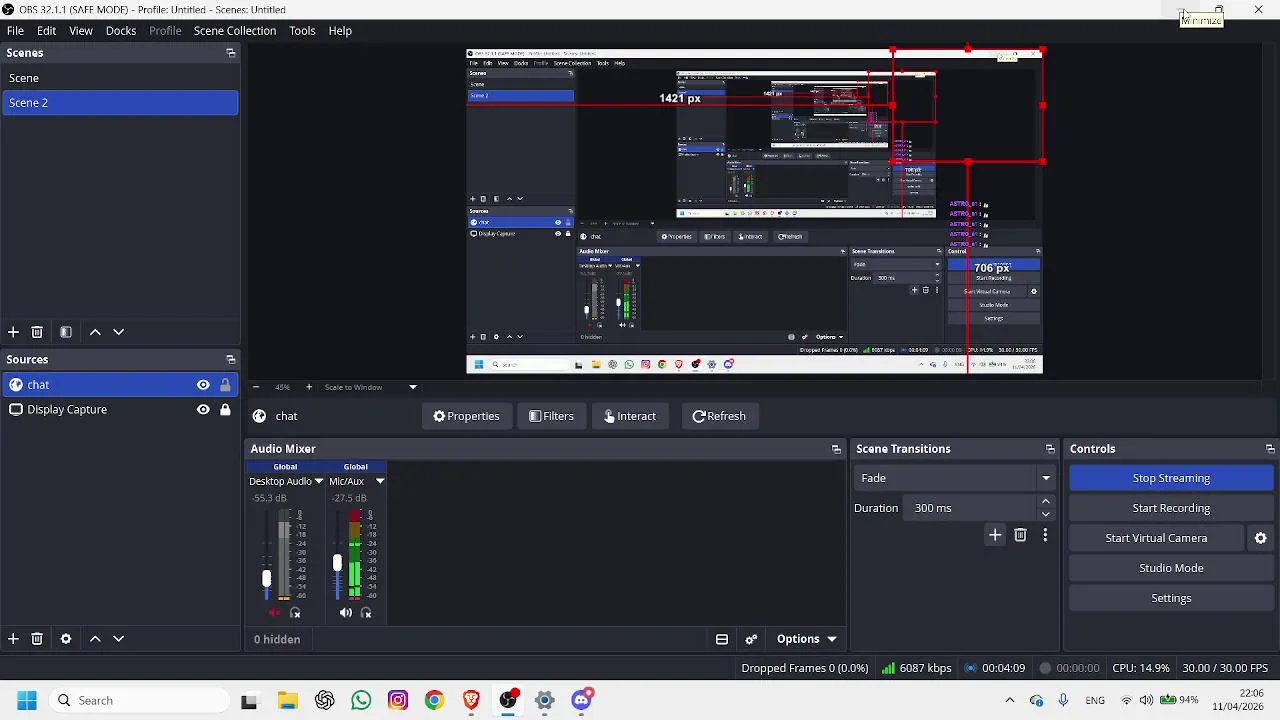The height and width of the screenshot is (720, 1280).
Task: Show hidden system tray icons chevron
Action: pyautogui.click(x=1010, y=700)
